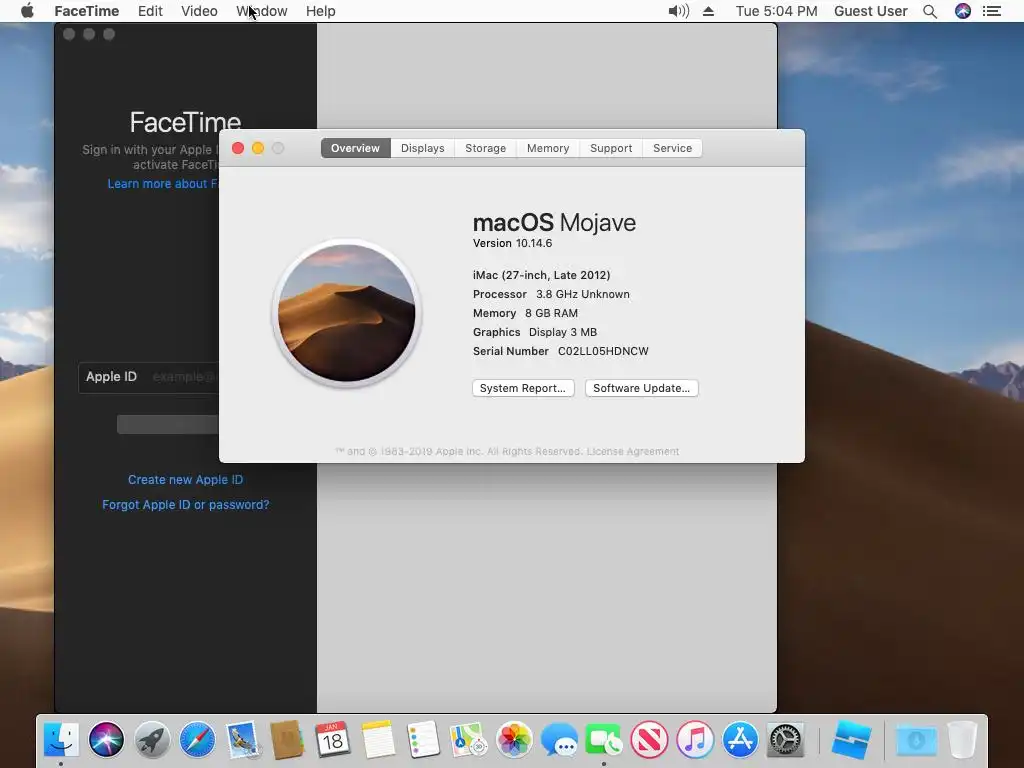This screenshot has width=1024, height=768.
Task: Click System Report button
Action: point(523,388)
